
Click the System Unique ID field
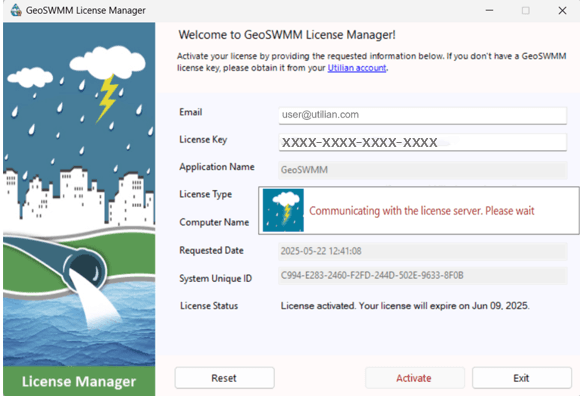point(422,276)
